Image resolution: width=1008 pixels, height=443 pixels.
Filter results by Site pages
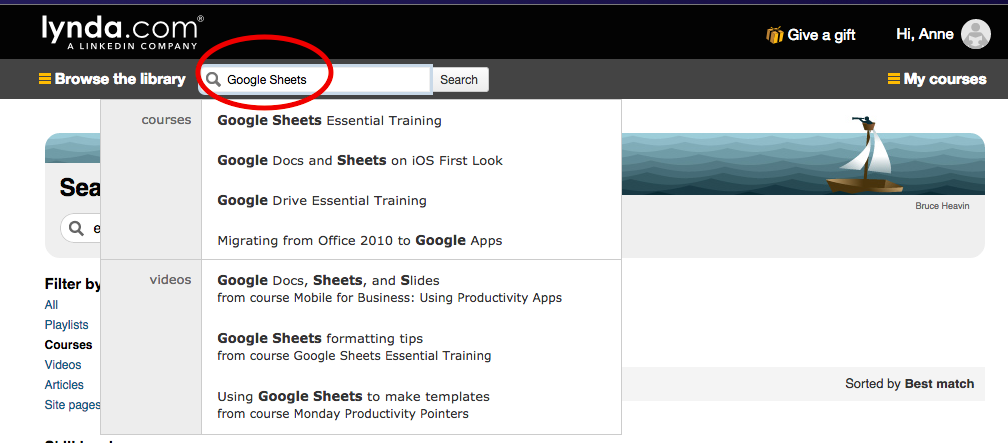coord(73,404)
